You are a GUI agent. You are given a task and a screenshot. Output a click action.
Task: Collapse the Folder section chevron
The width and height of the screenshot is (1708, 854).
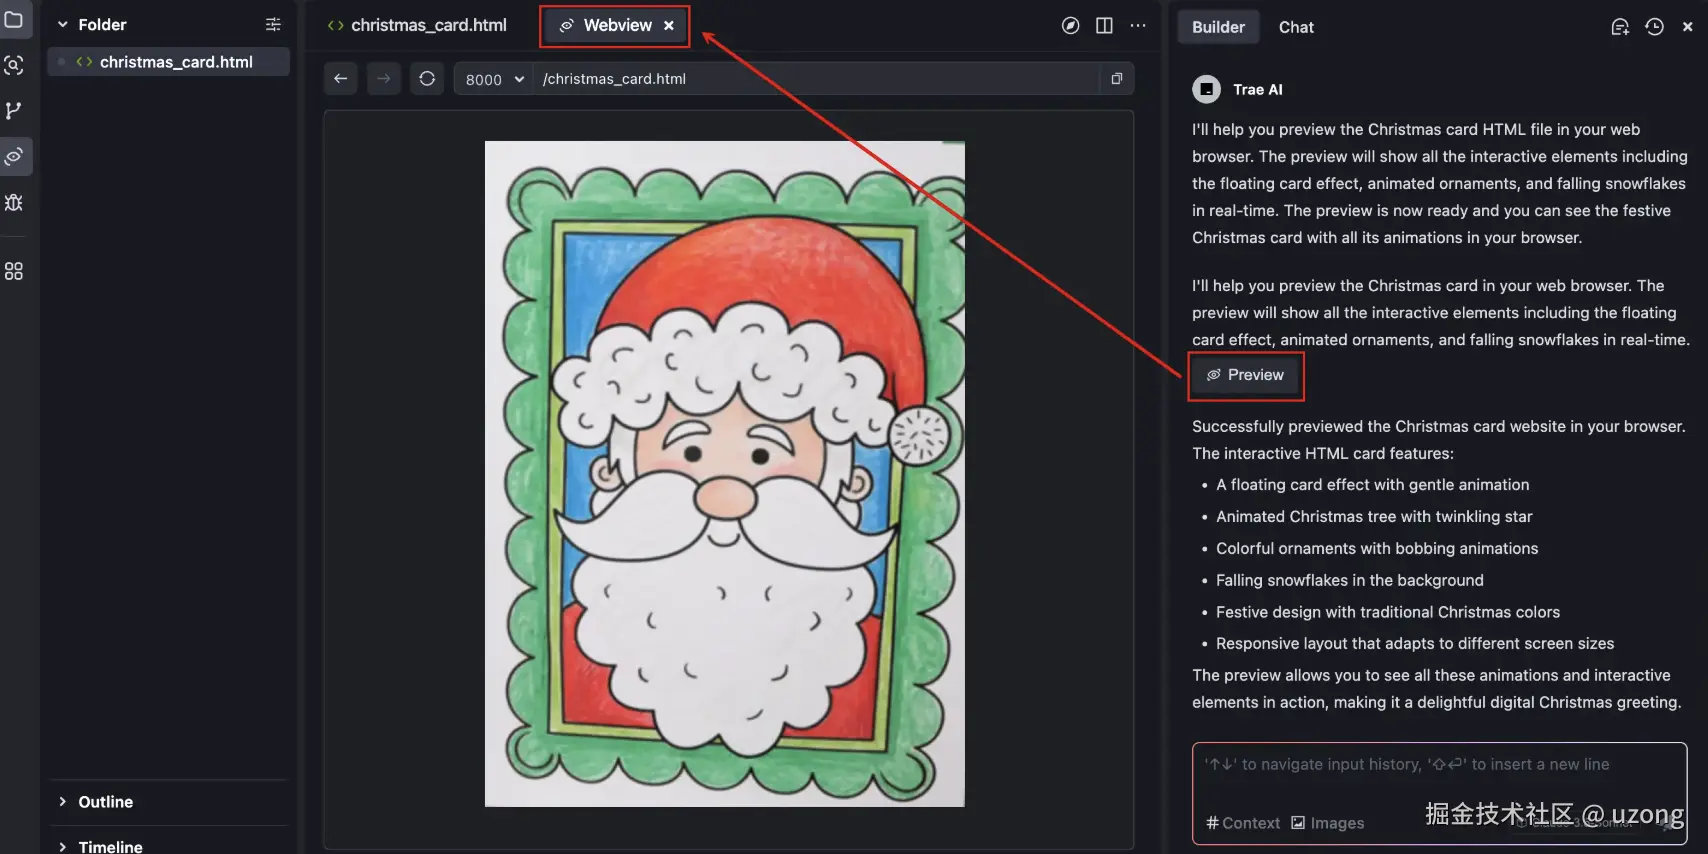pos(62,24)
